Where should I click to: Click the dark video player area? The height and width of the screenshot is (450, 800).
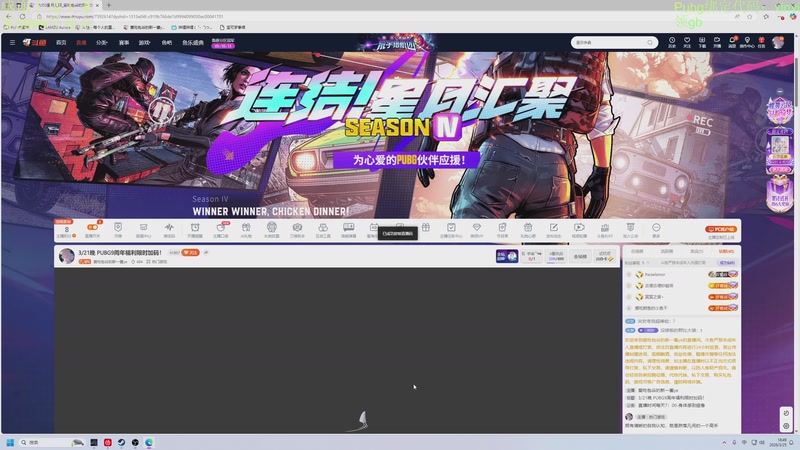point(337,351)
